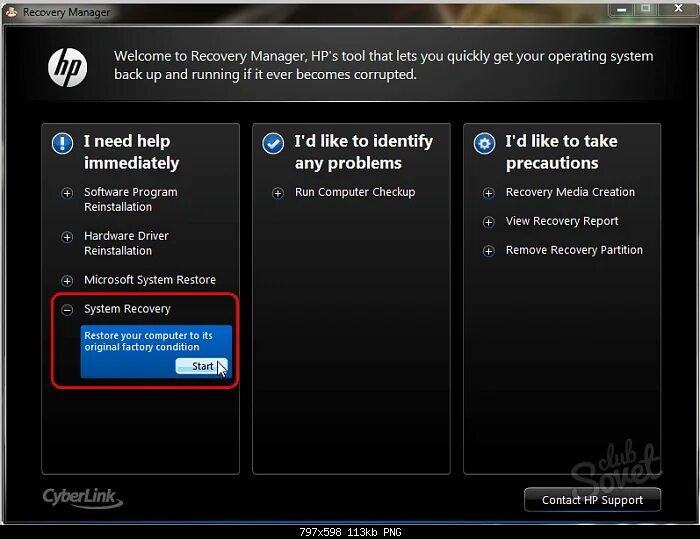Open Remove Recovery Partition option
The image size is (700, 539).
[574, 250]
